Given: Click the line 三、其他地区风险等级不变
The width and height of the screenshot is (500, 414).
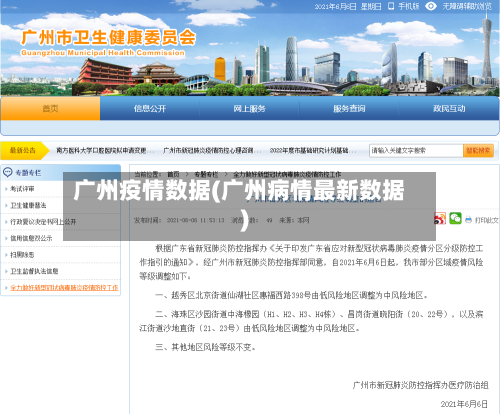Looking at the screenshot, I should pyautogui.click(x=205, y=347).
